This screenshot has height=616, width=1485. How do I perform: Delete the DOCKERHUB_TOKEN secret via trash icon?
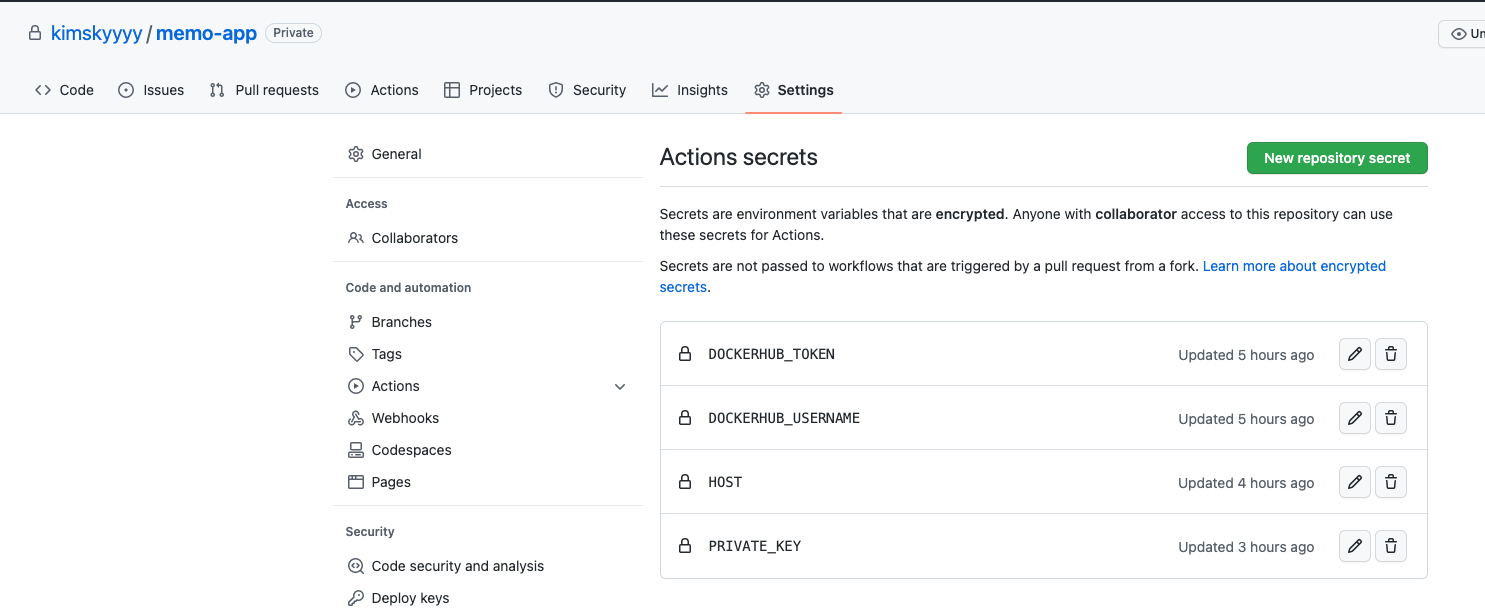(1391, 354)
